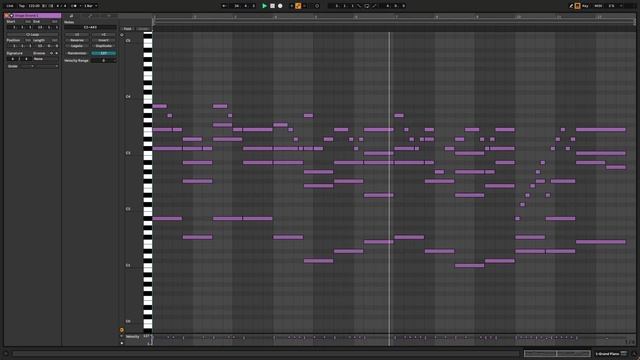Click the 4 / 4 time signature field
Image resolution: width=640 pixels, height=360 pixels.
coord(61,6)
